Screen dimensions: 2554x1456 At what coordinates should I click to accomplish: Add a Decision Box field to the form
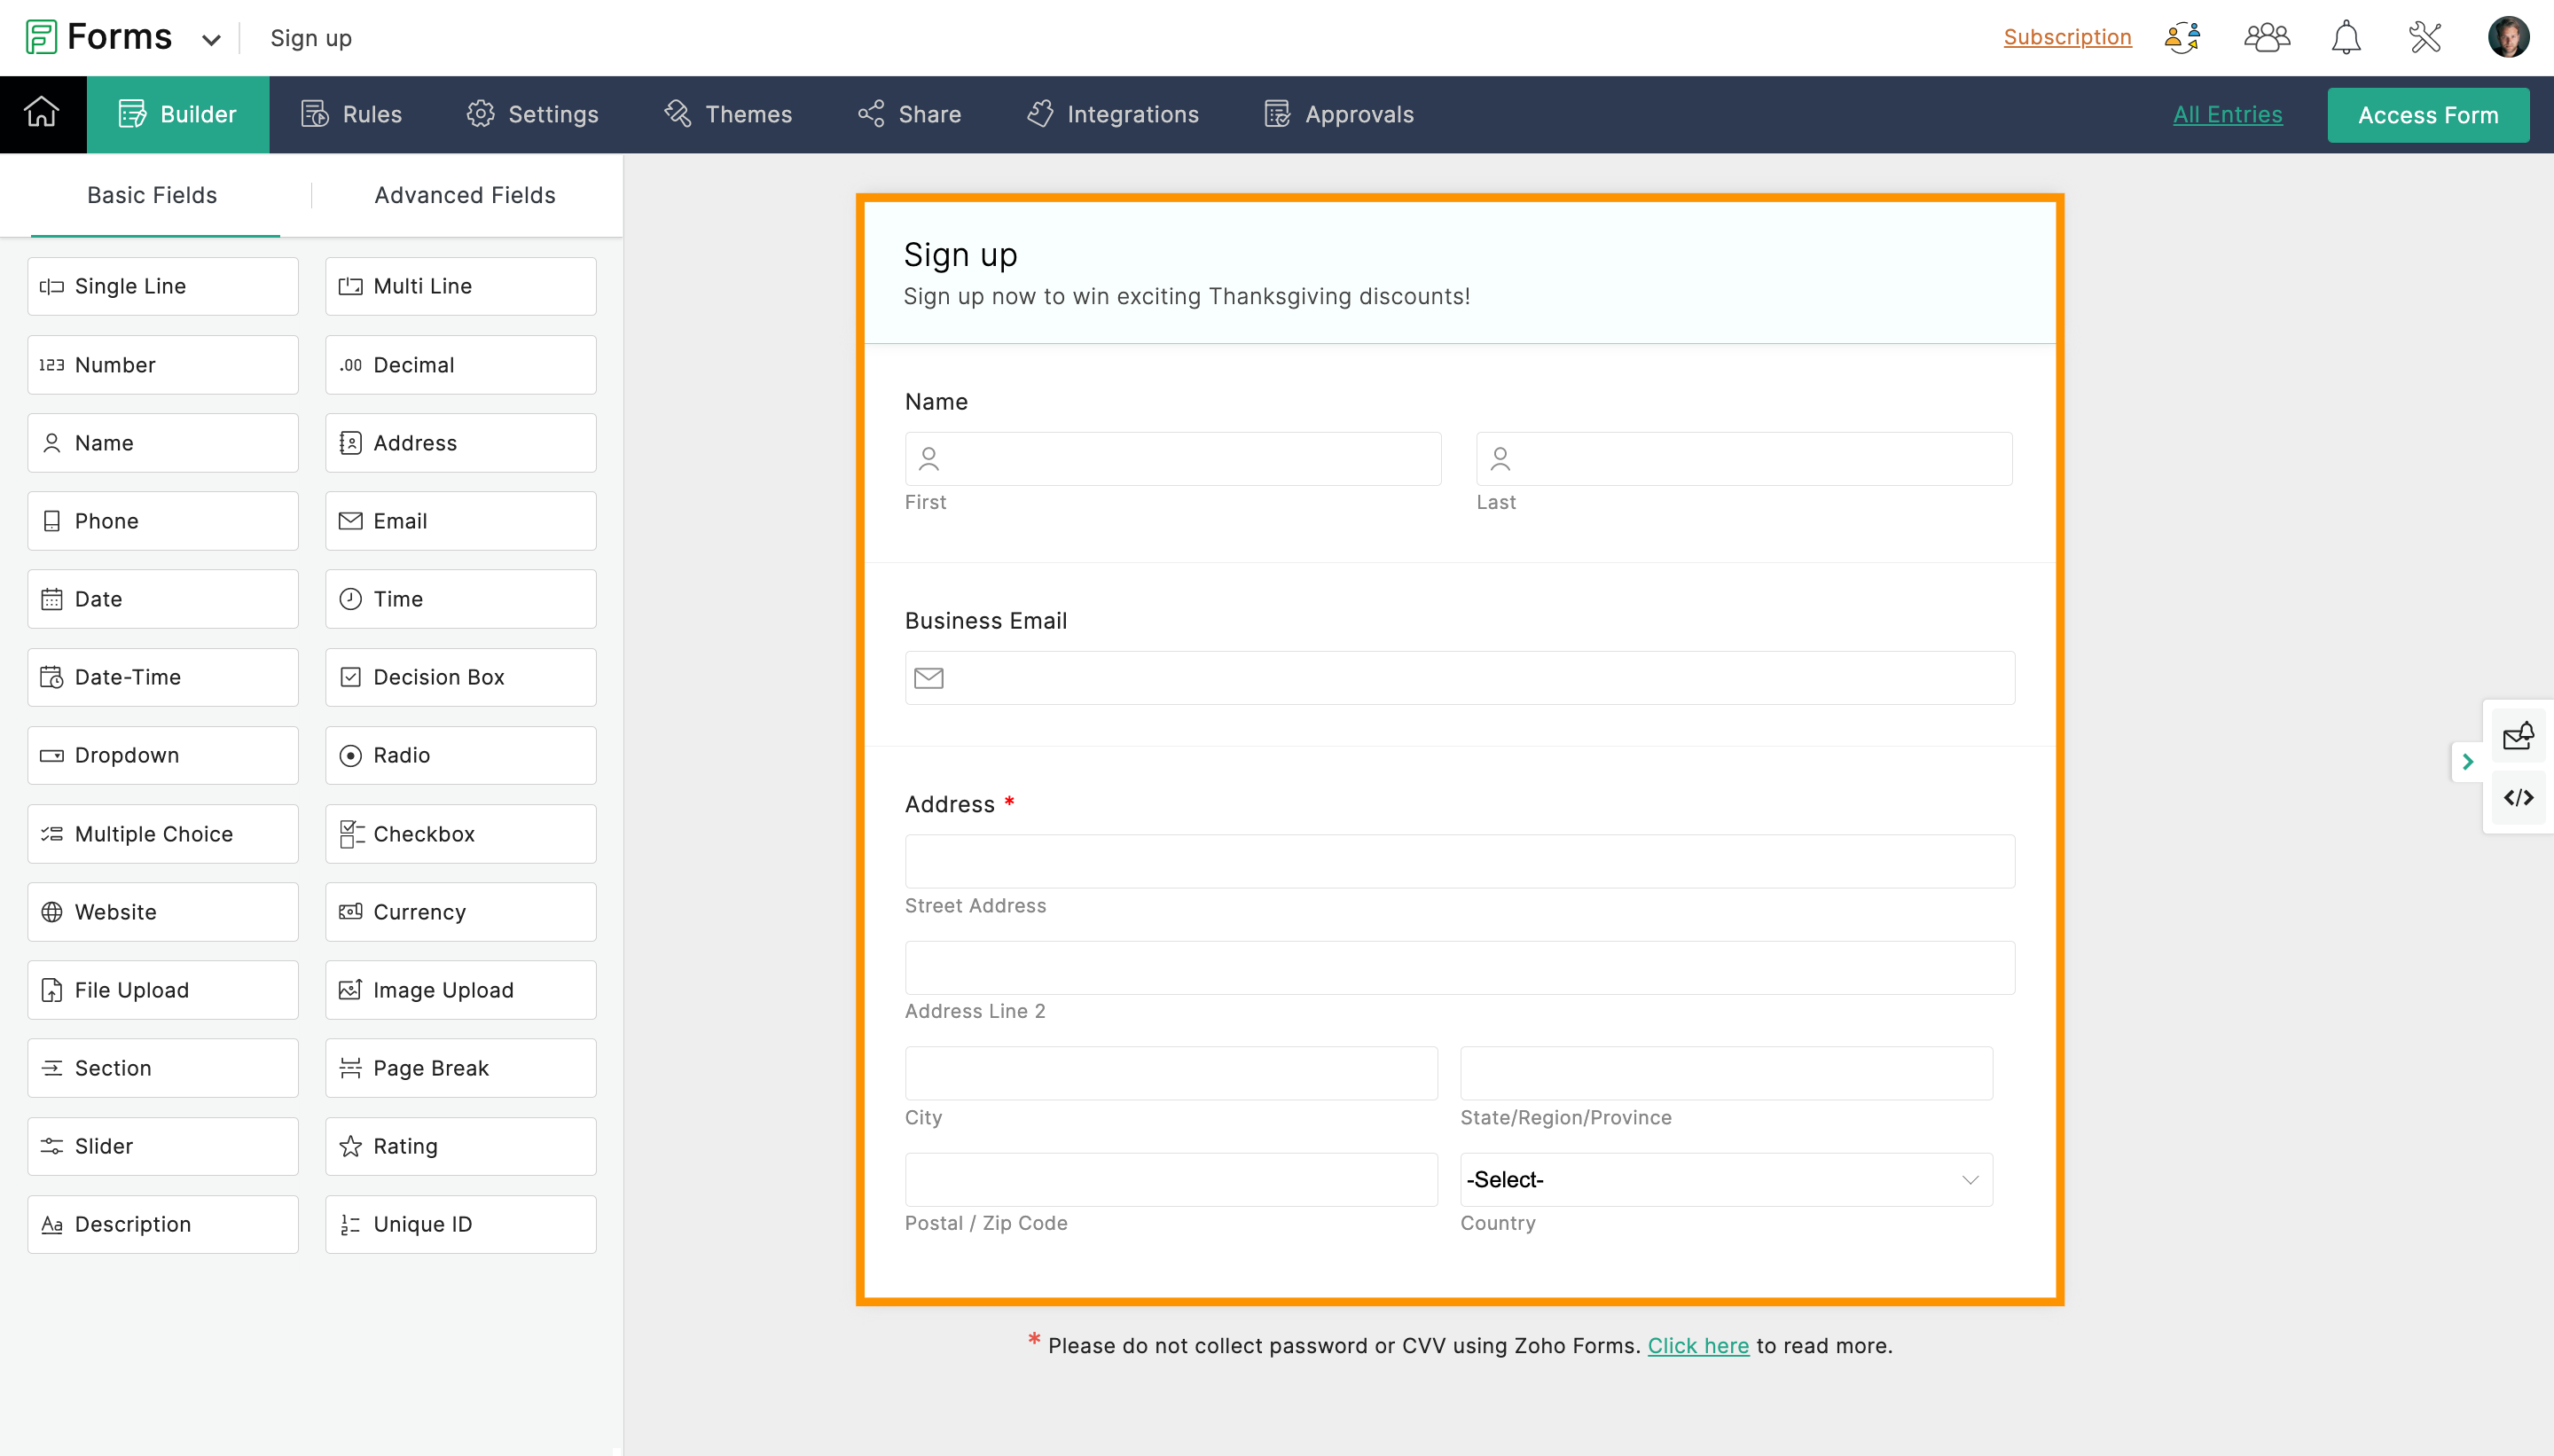(x=460, y=677)
